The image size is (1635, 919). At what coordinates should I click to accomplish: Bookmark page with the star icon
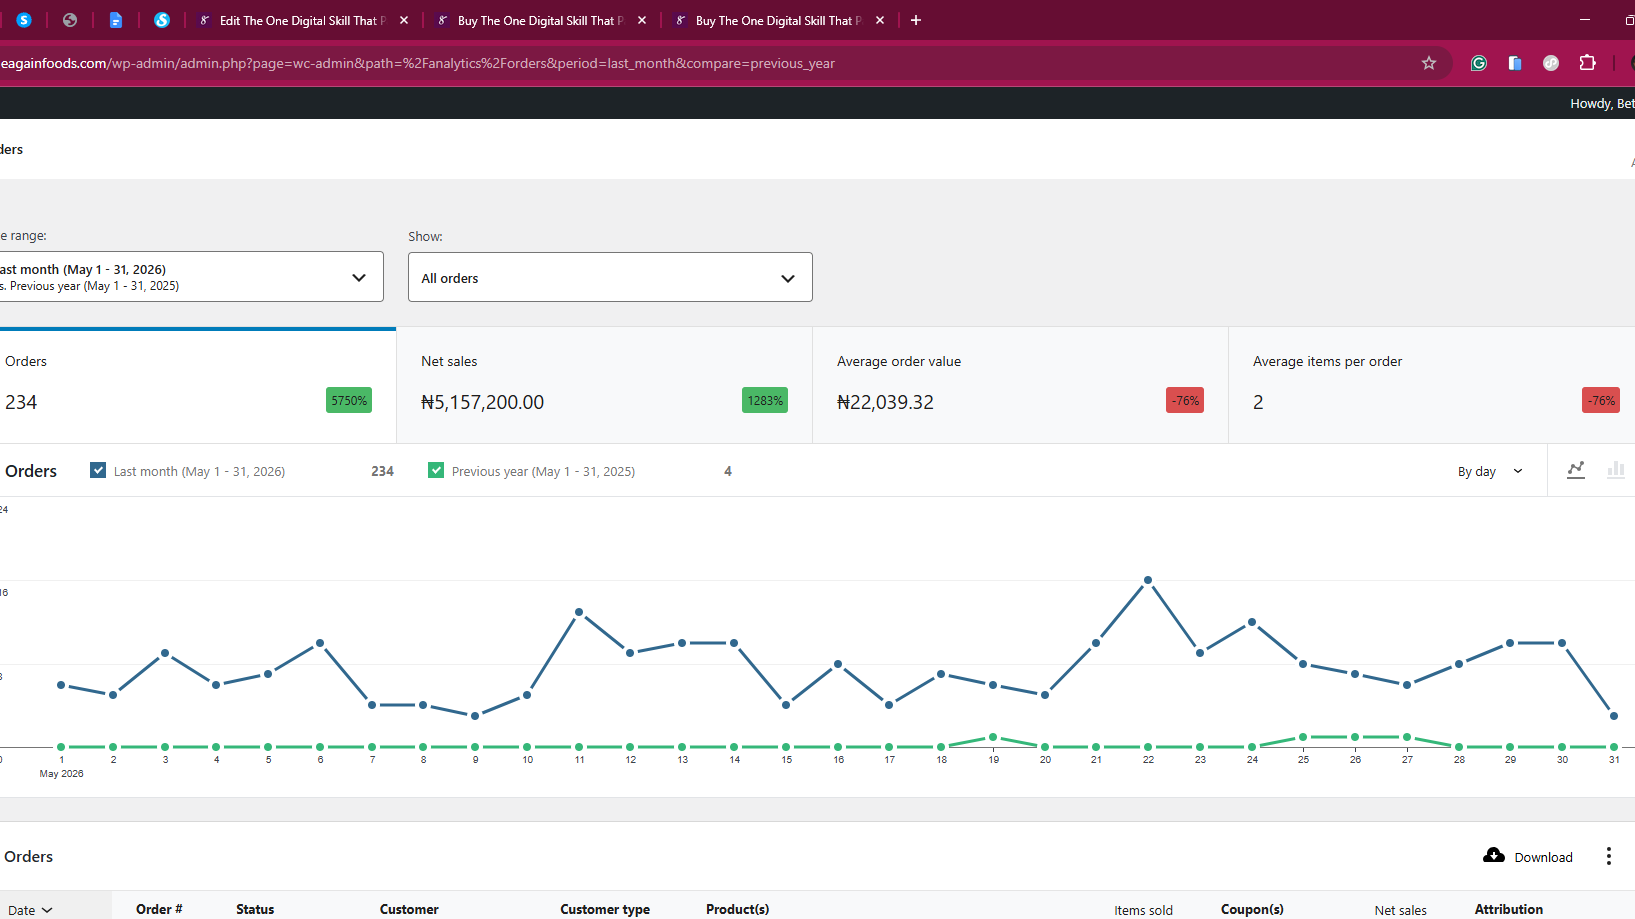pyautogui.click(x=1429, y=63)
